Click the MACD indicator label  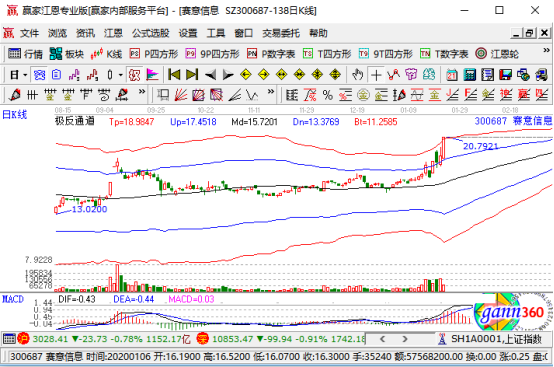(x=13, y=299)
